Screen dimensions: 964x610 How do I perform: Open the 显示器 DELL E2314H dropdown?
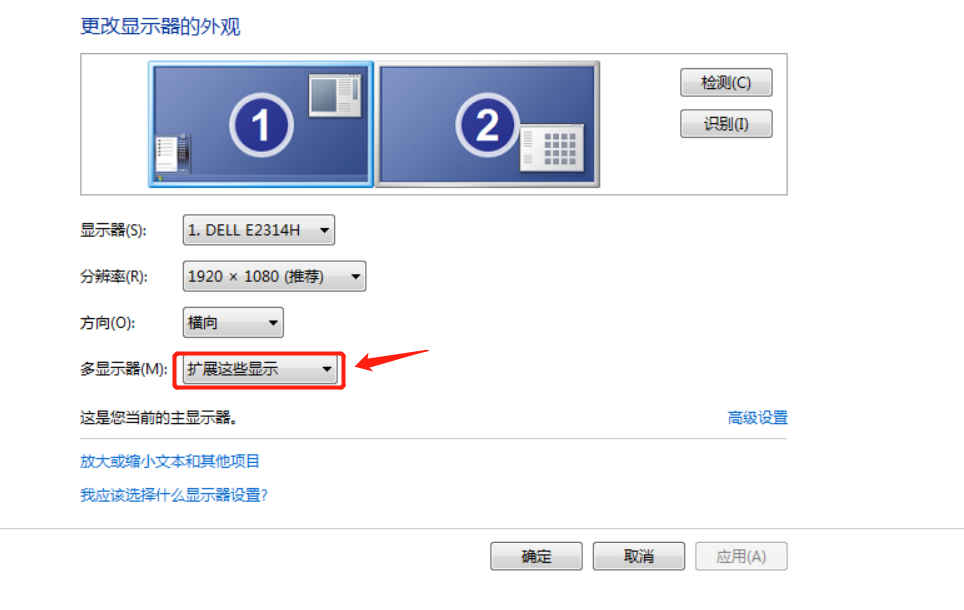[259, 230]
